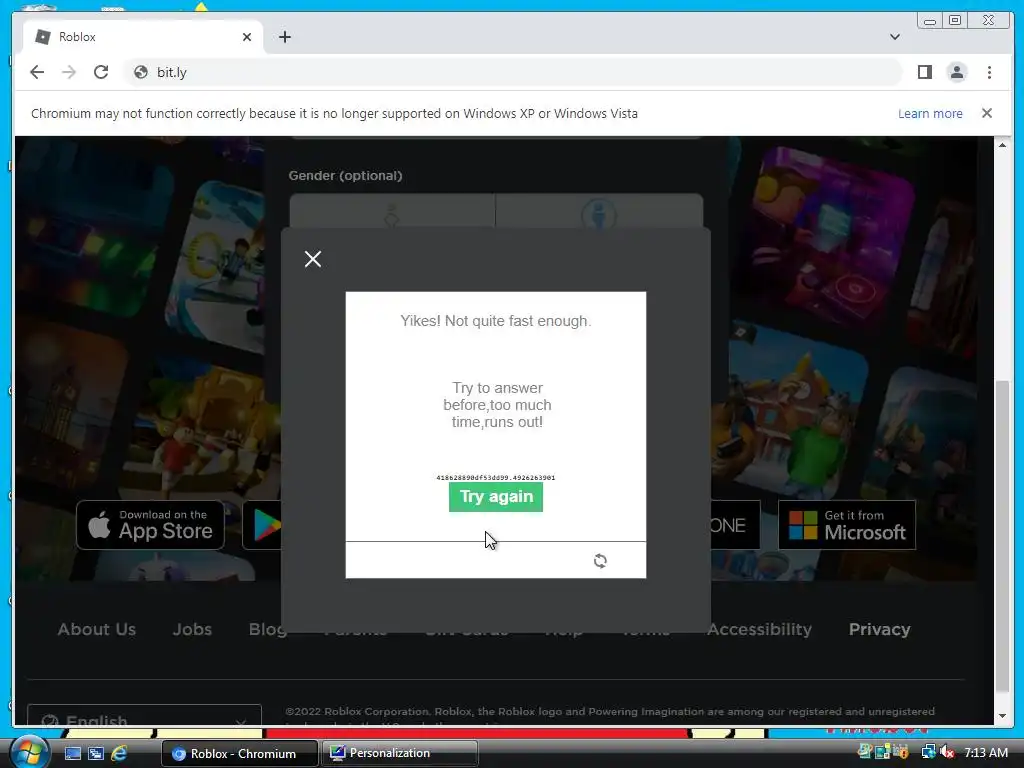1024x768 pixels.
Task: Click the Learn more link
Action: 930,114
